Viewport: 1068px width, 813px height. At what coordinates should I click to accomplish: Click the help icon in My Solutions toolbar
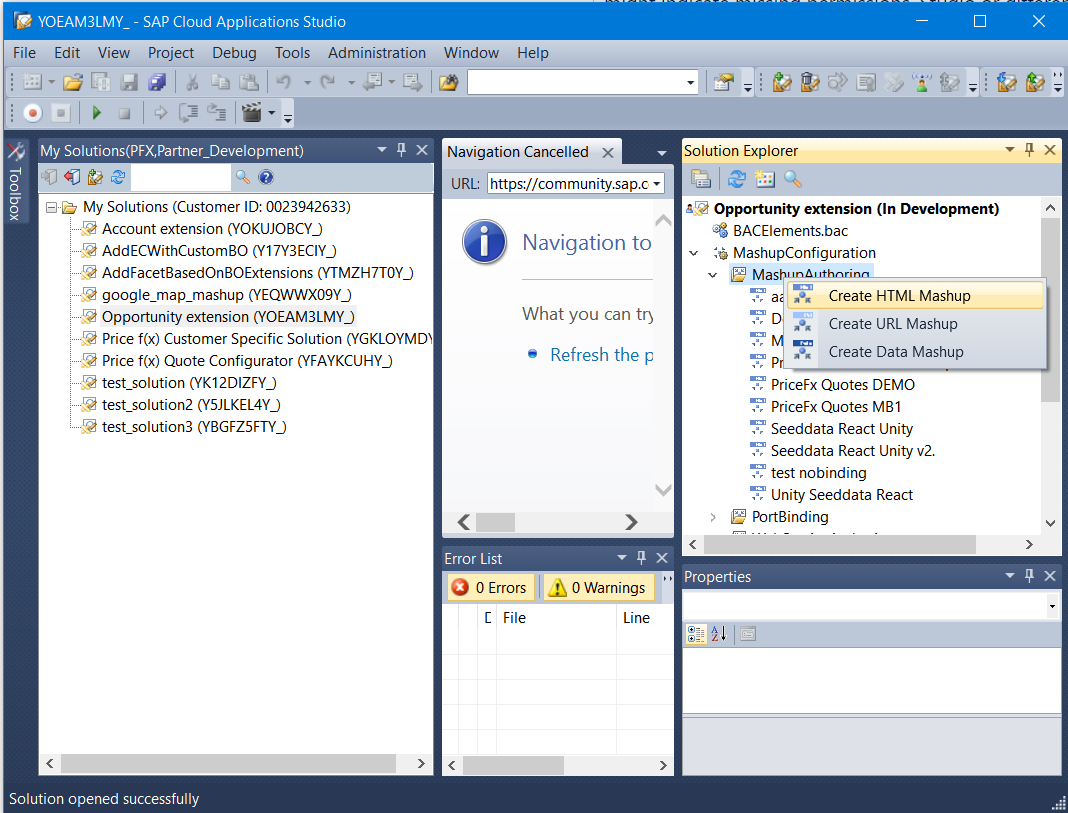click(266, 177)
